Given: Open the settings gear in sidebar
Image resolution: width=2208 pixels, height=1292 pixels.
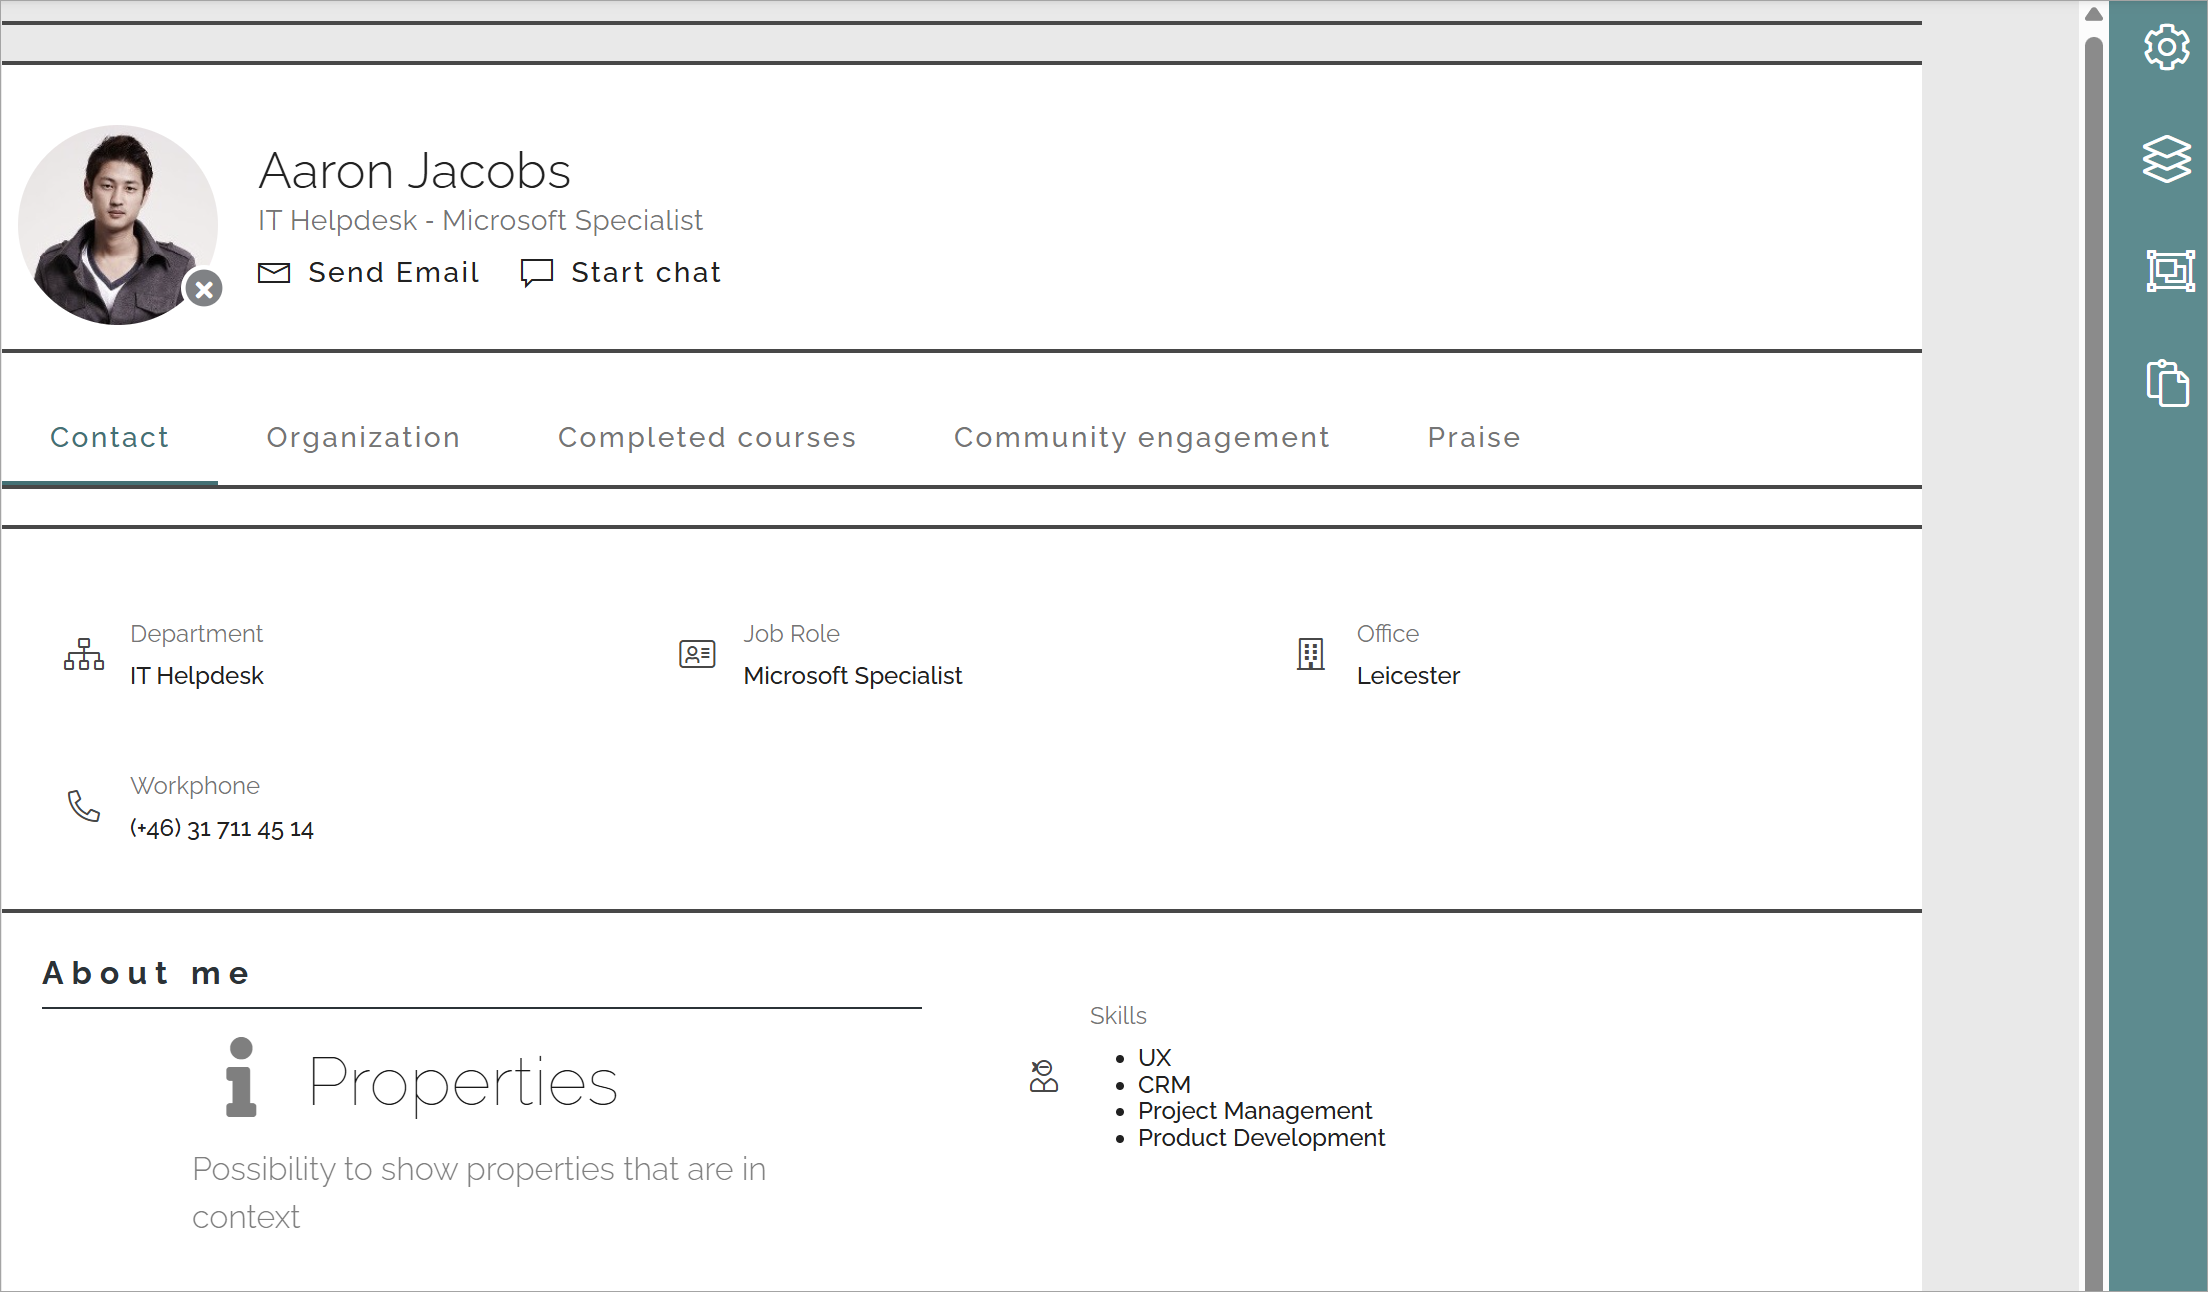Looking at the screenshot, I should [x=2166, y=47].
